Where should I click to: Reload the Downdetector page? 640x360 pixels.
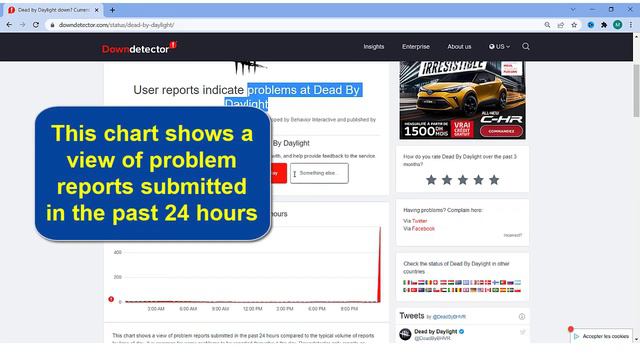click(x=36, y=25)
